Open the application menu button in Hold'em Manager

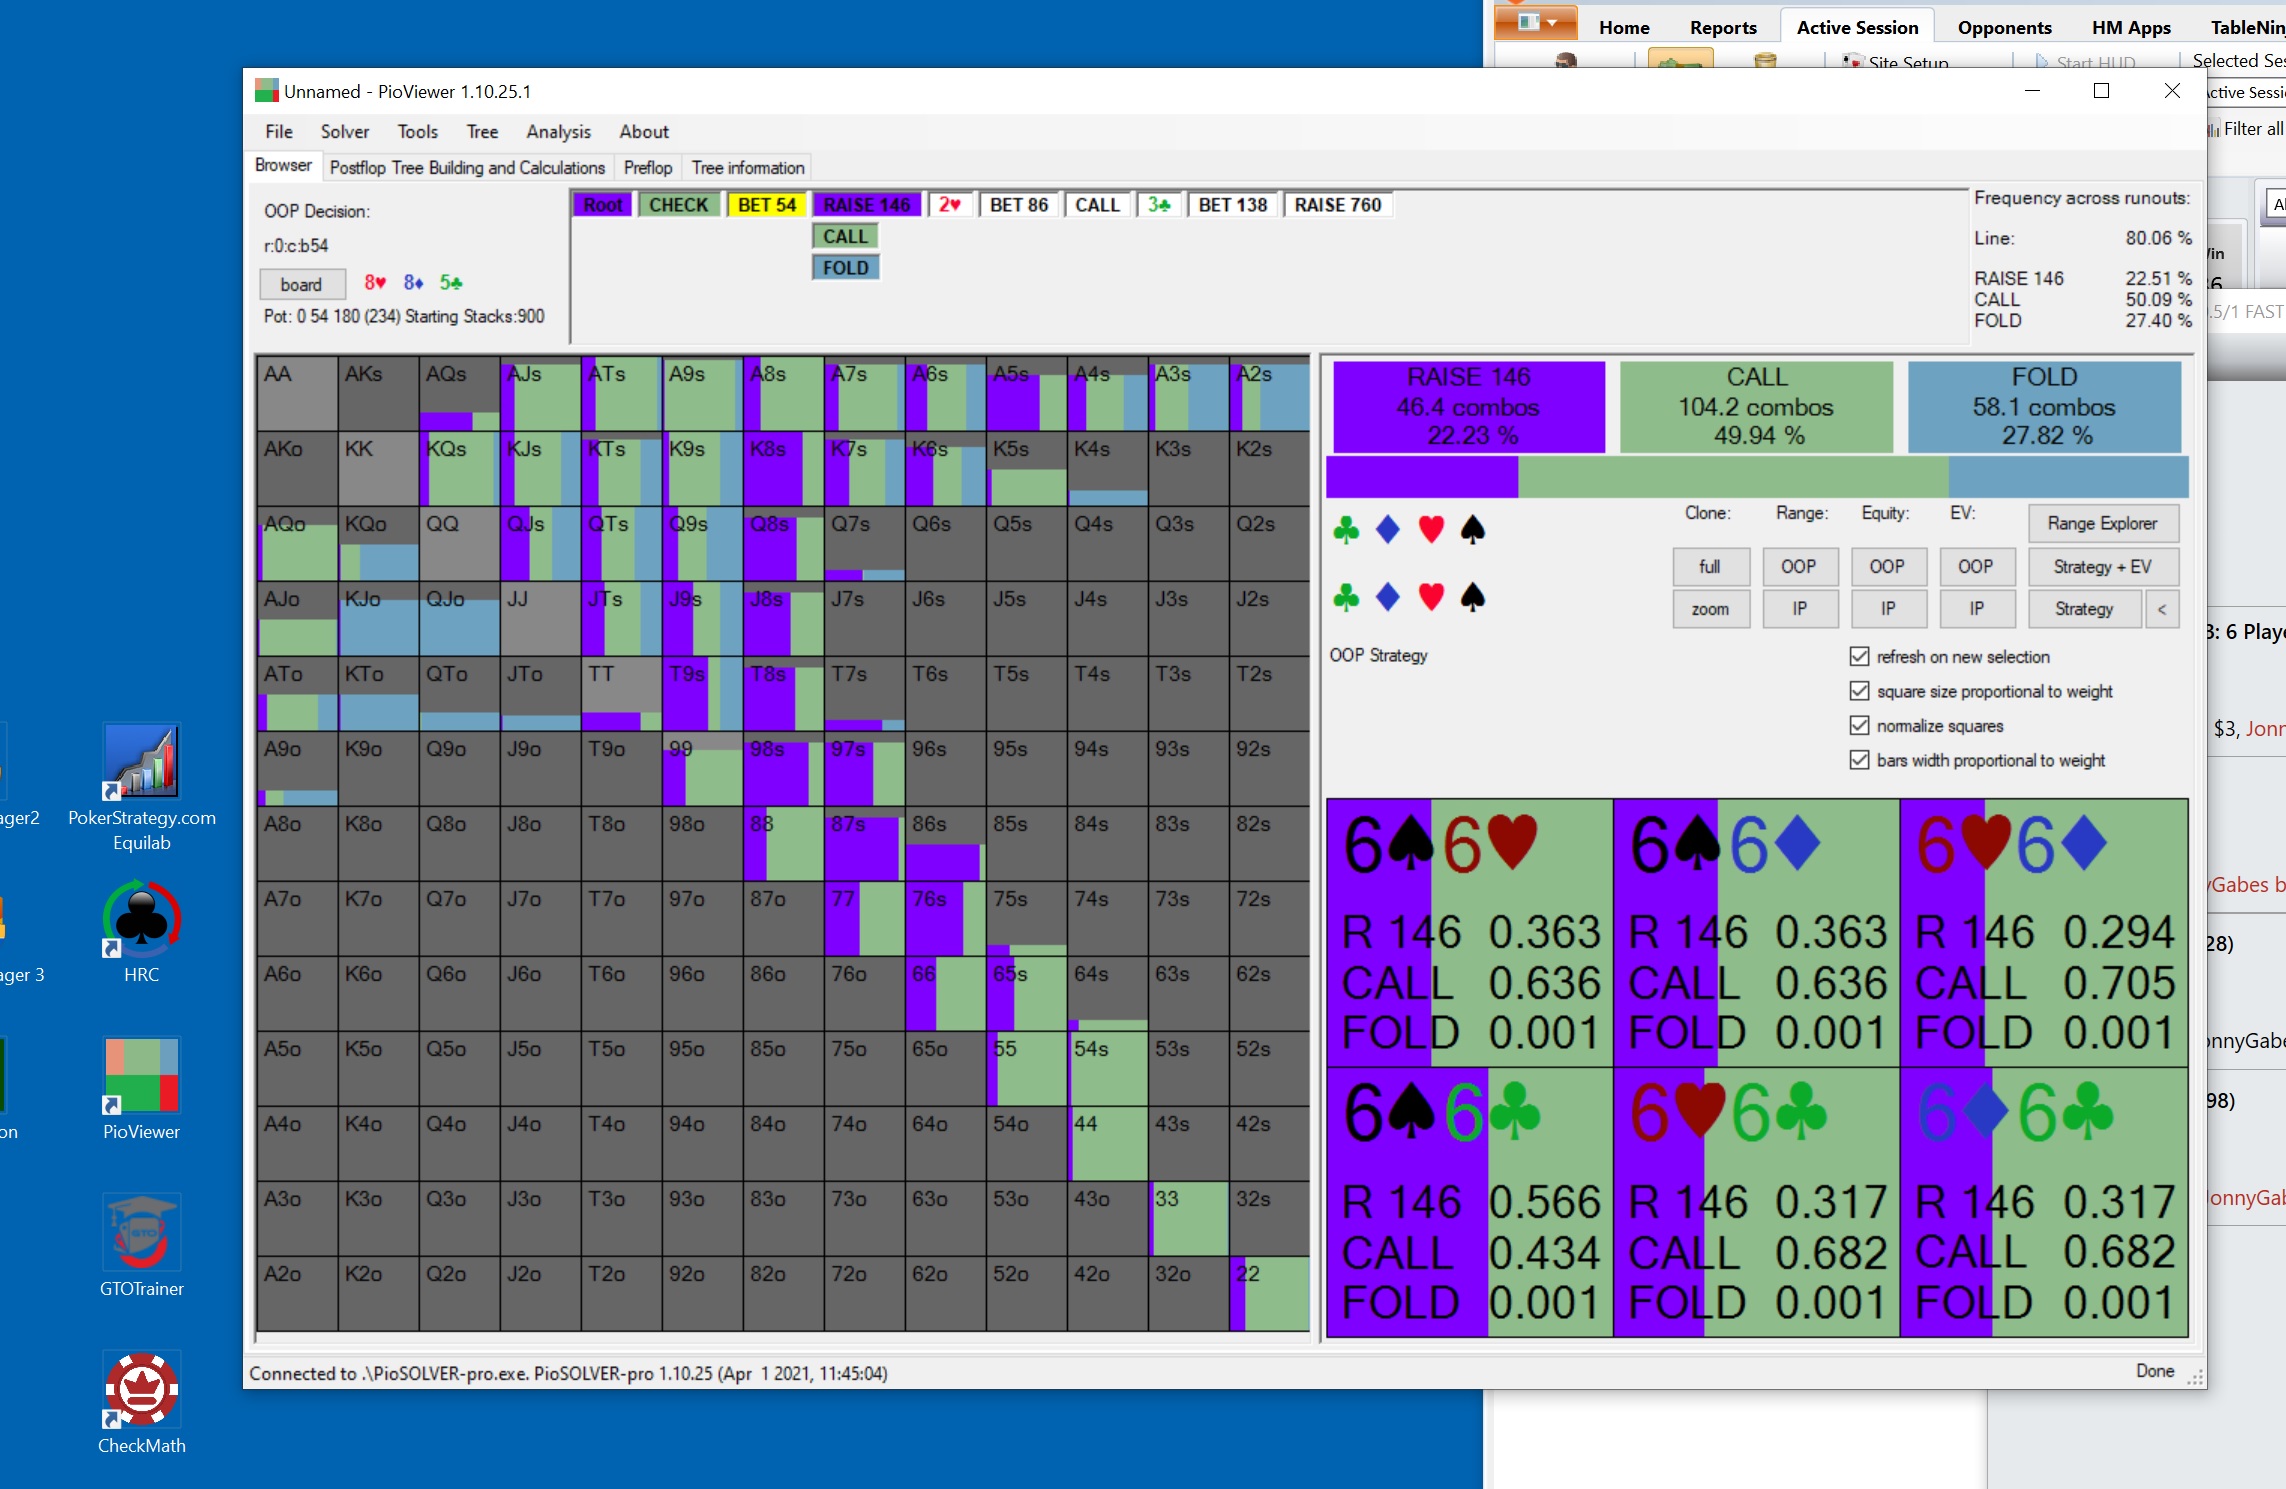click(x=1535, y=22)
